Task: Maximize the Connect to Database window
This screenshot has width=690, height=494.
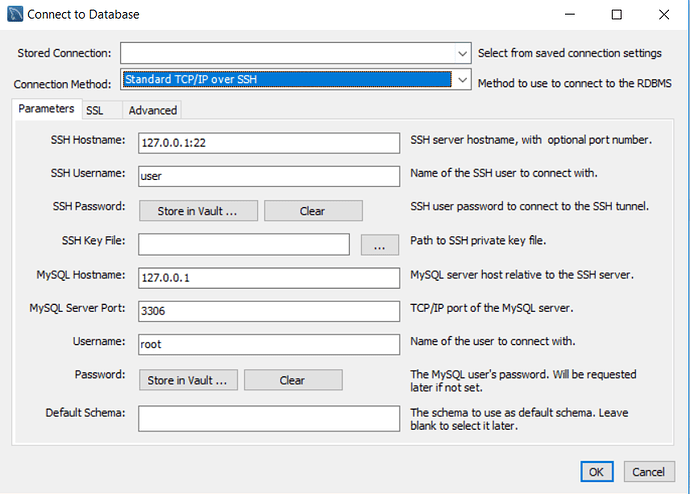Action: pos(617,15)
